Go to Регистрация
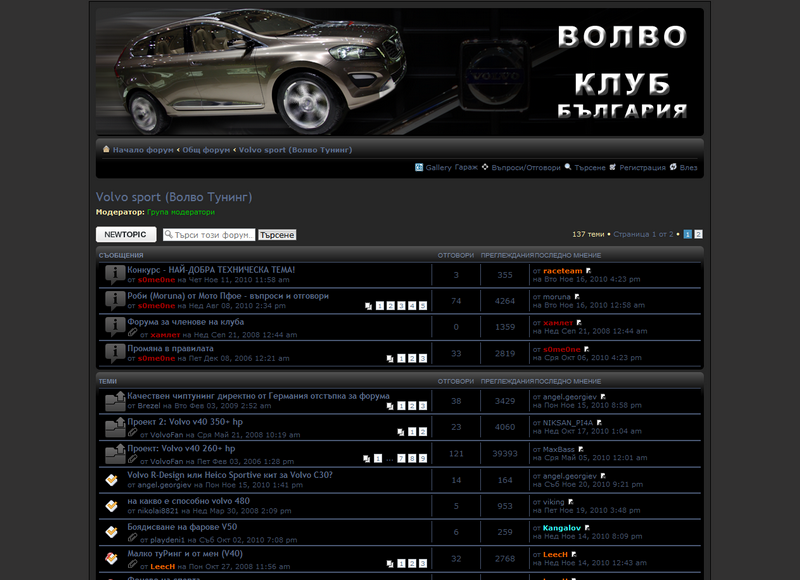Screen dimensions: 800x580 tap(642, 167)
